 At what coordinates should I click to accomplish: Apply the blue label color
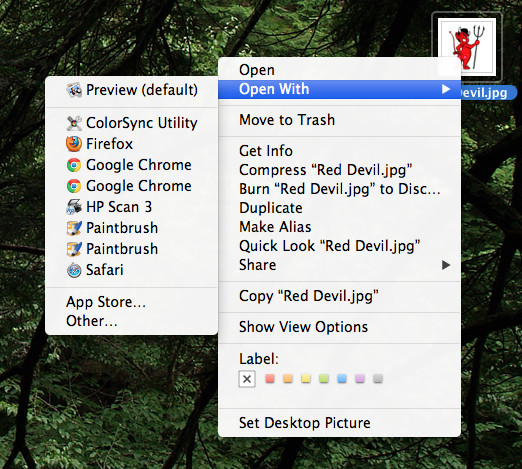click(342, 378)
